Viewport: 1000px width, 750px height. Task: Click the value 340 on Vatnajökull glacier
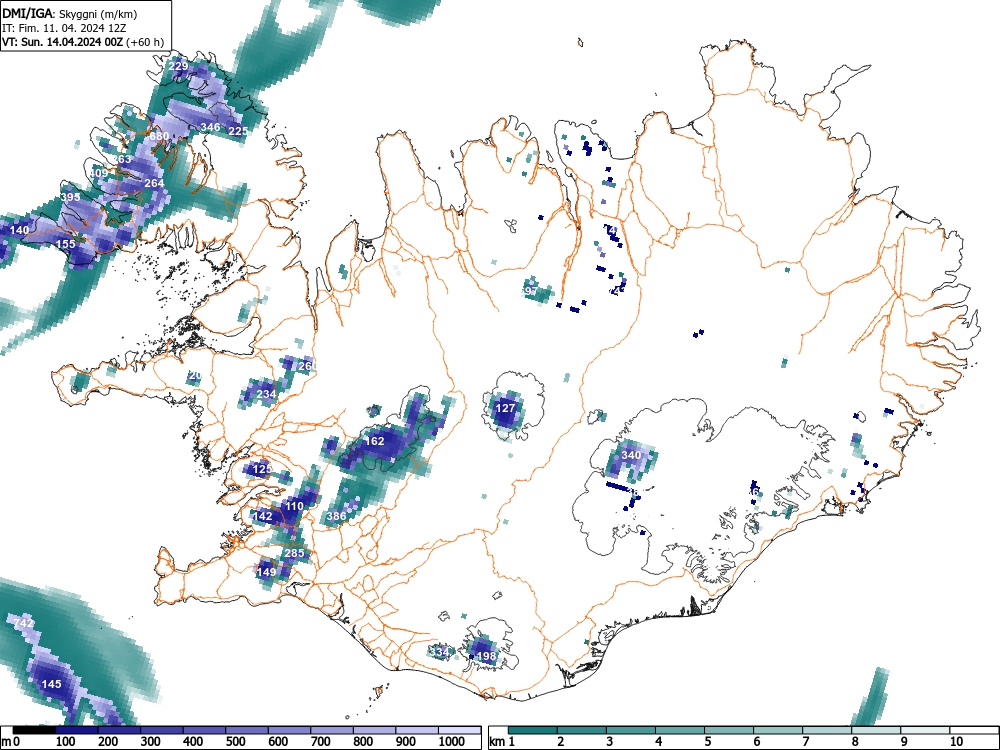click(631, 455)
